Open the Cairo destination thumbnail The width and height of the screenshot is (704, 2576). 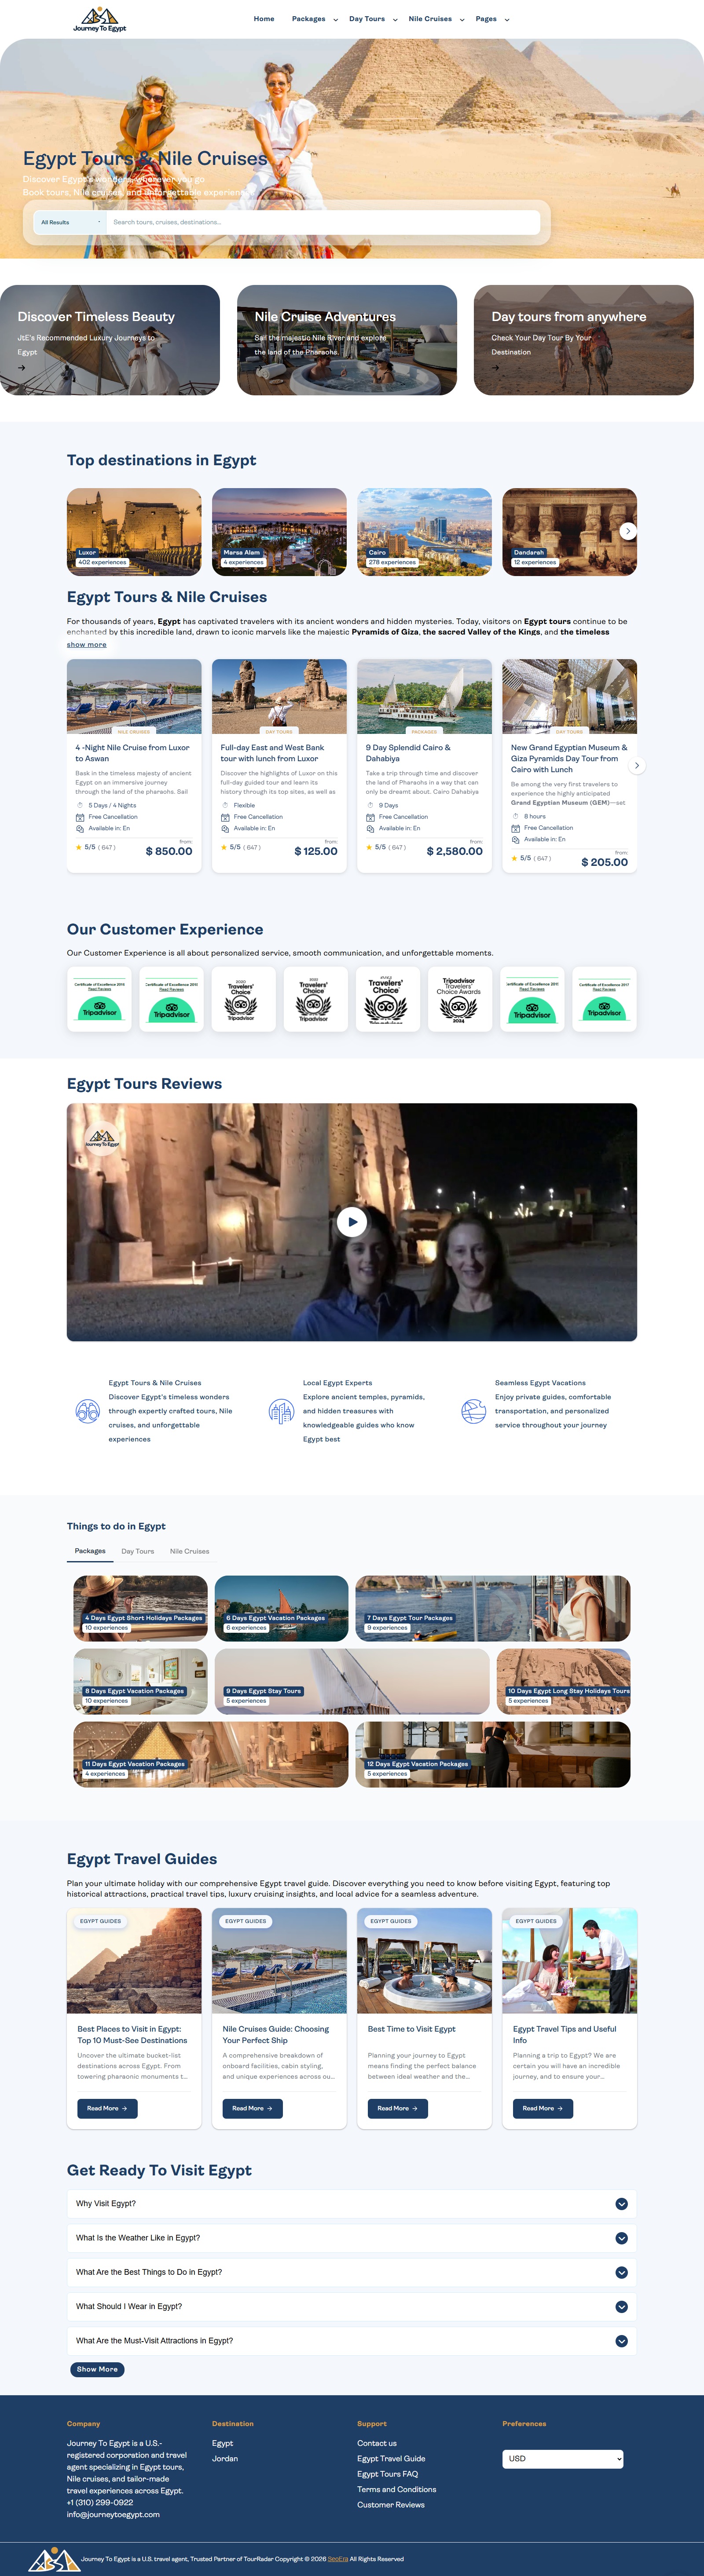[x=425, y=532]
